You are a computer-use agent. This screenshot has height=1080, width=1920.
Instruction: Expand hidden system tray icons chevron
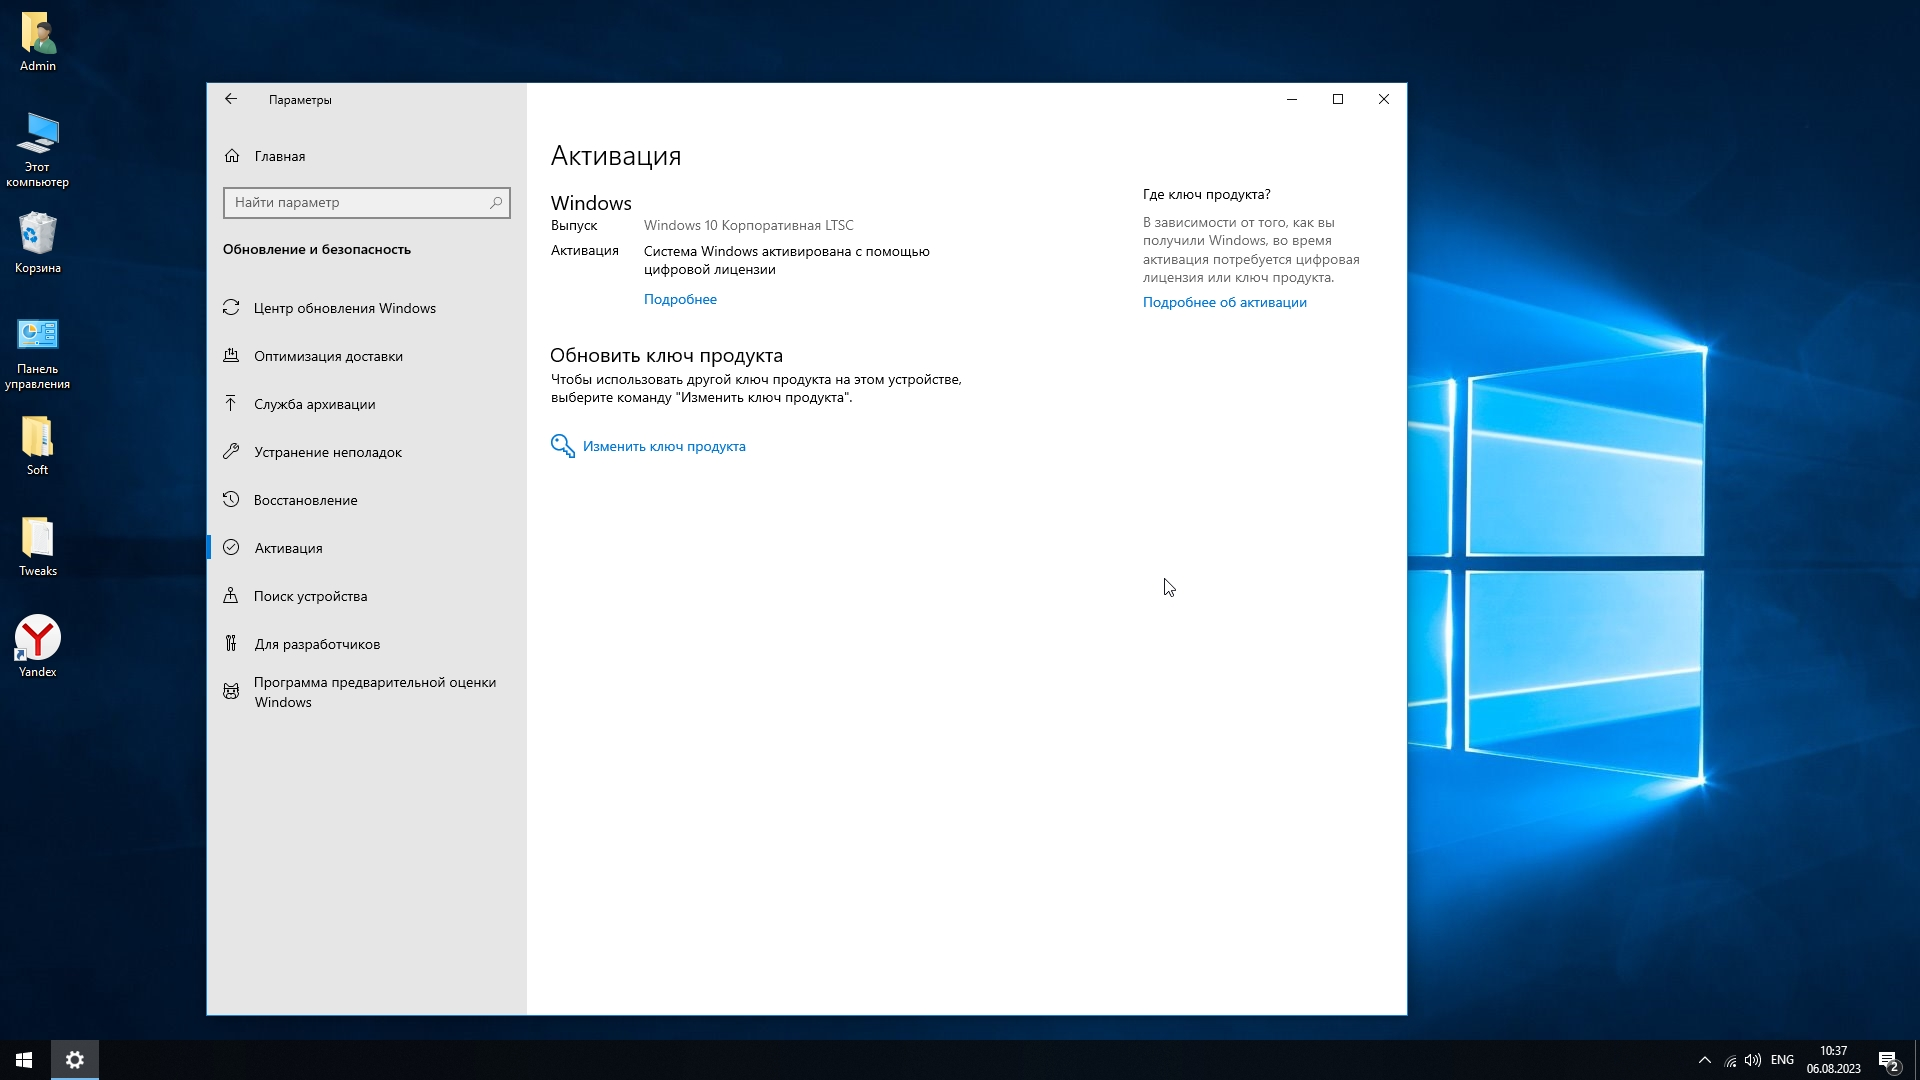click(x=1705, y=1060)
